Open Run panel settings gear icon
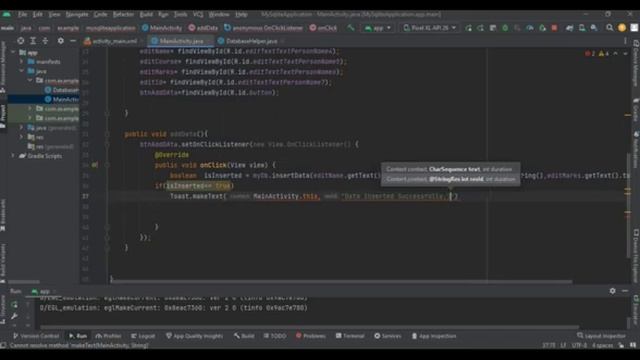640x360 pixels. [612, 291]
